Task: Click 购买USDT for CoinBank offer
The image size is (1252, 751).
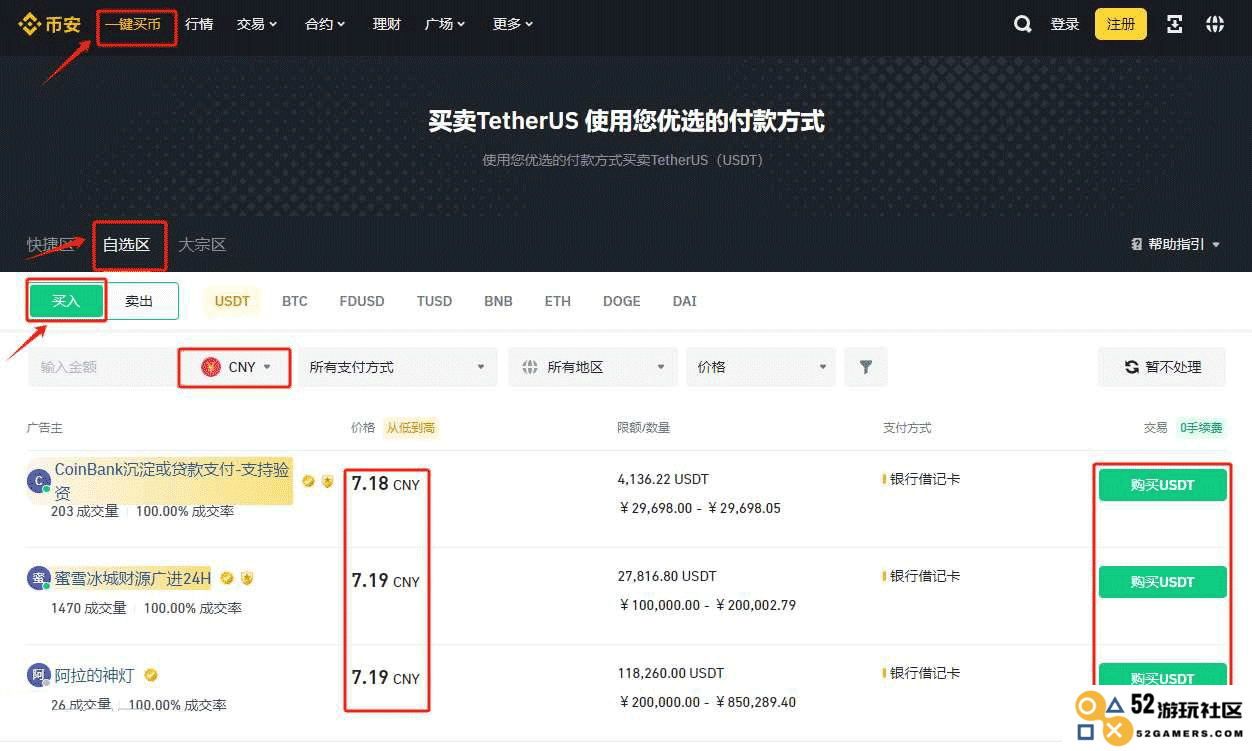Action: pos(1162,485)
